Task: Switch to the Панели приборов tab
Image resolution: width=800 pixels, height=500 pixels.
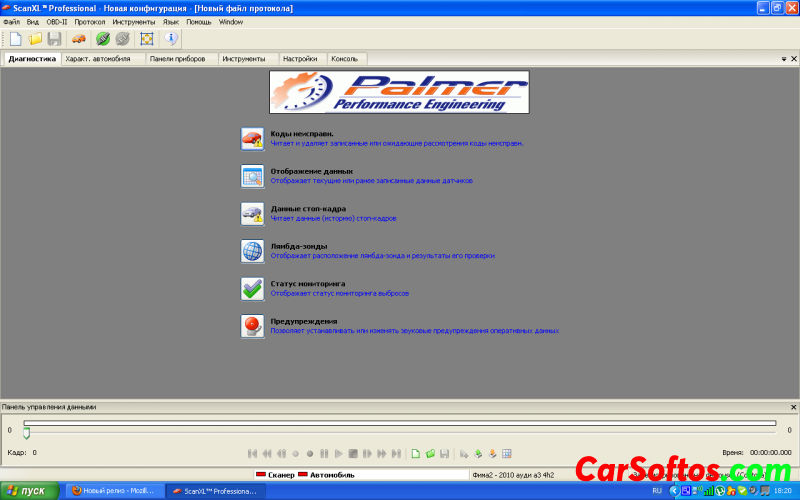Action: (x=176, y=59)
